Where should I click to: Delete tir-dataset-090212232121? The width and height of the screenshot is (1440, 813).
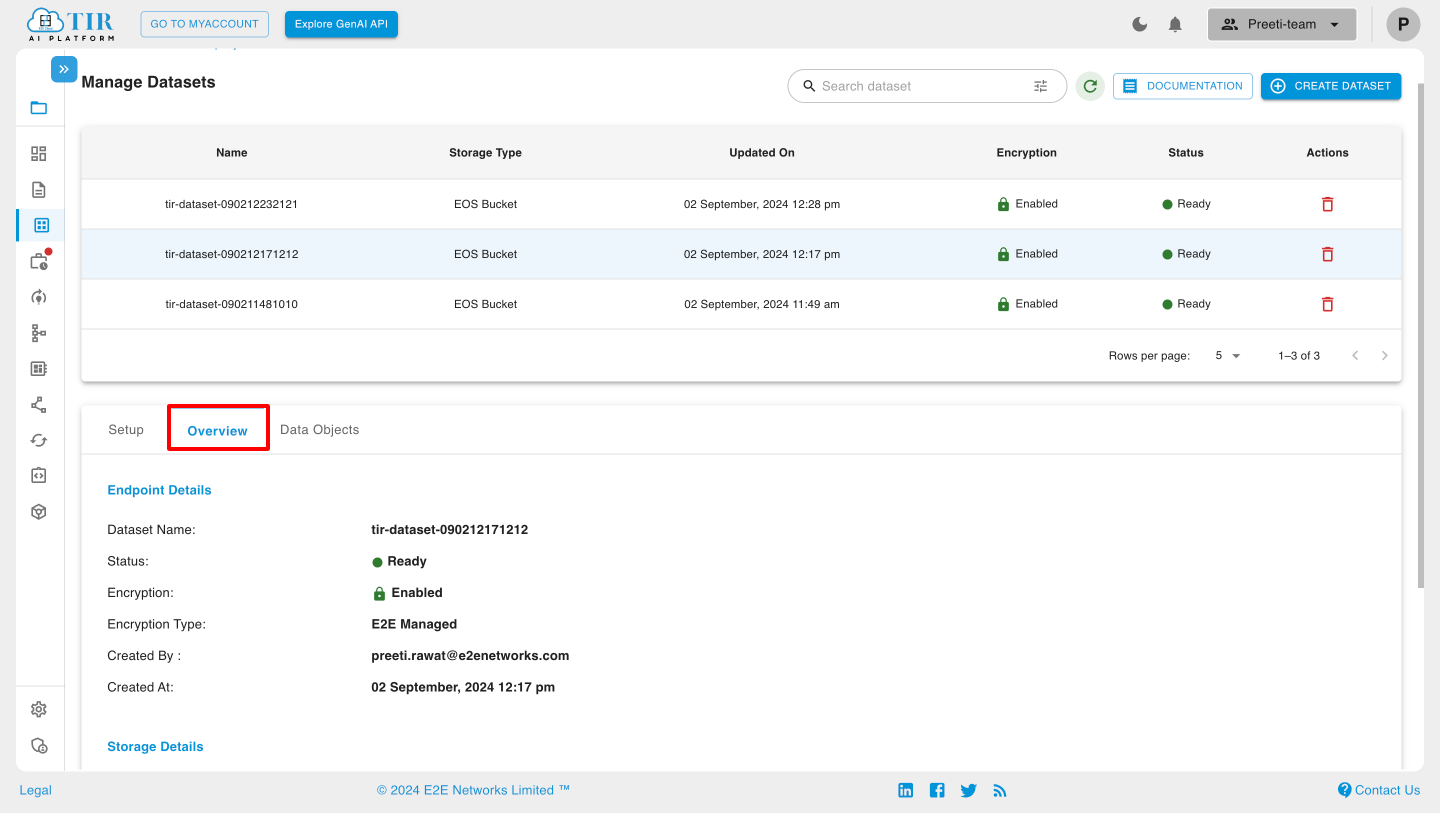pyautogui.click(x=1328, y=204)
